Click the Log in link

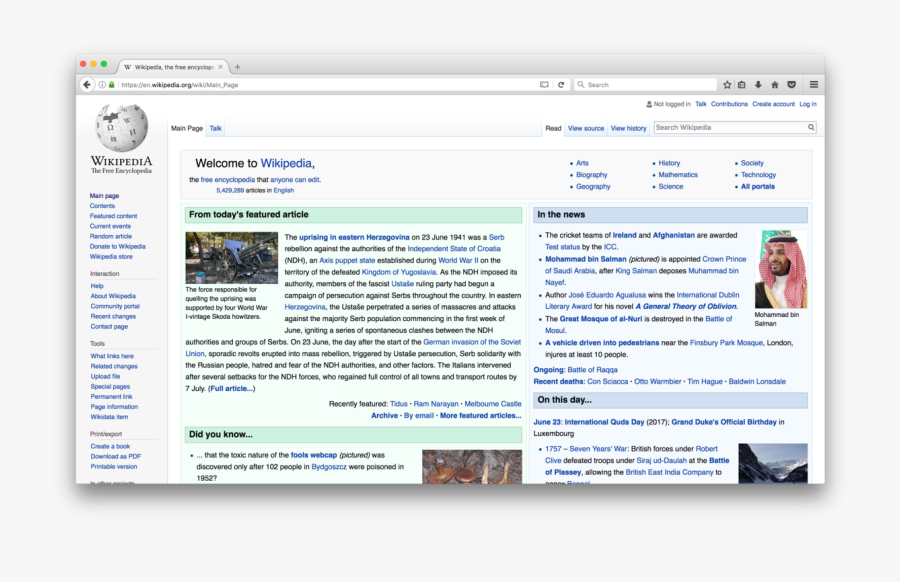[x=807, y=103]
